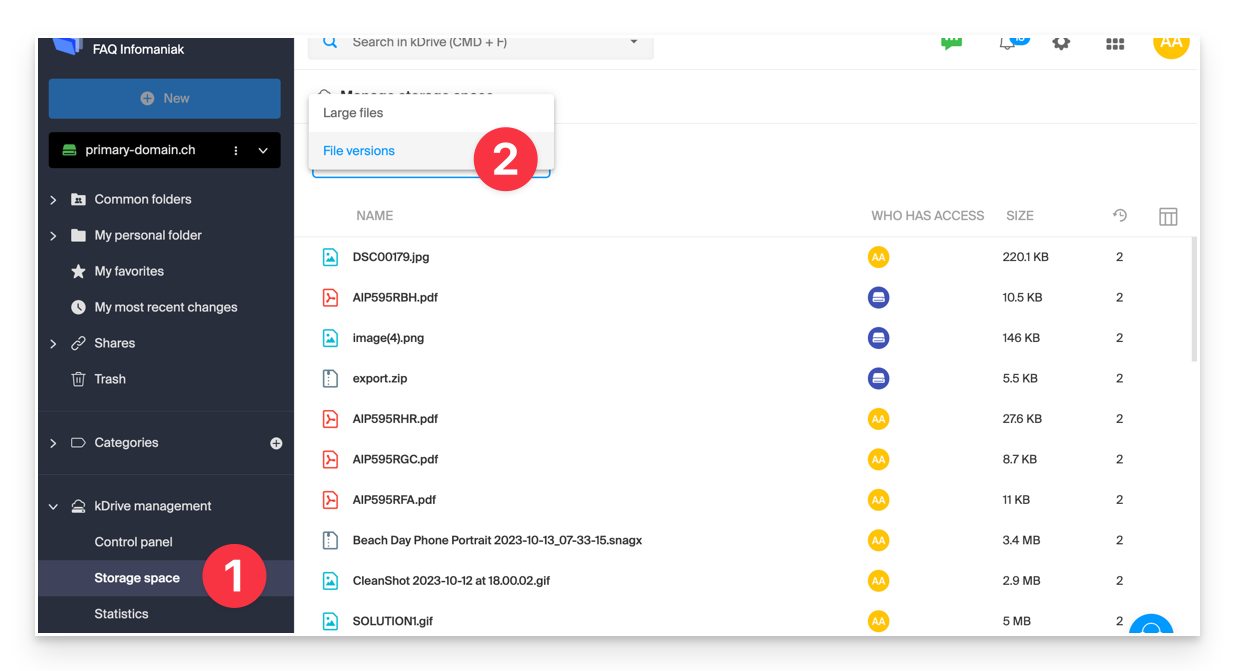Open the search scope dropdown arrow
This screenshot has height=671, width=1235.
point(634,42)
